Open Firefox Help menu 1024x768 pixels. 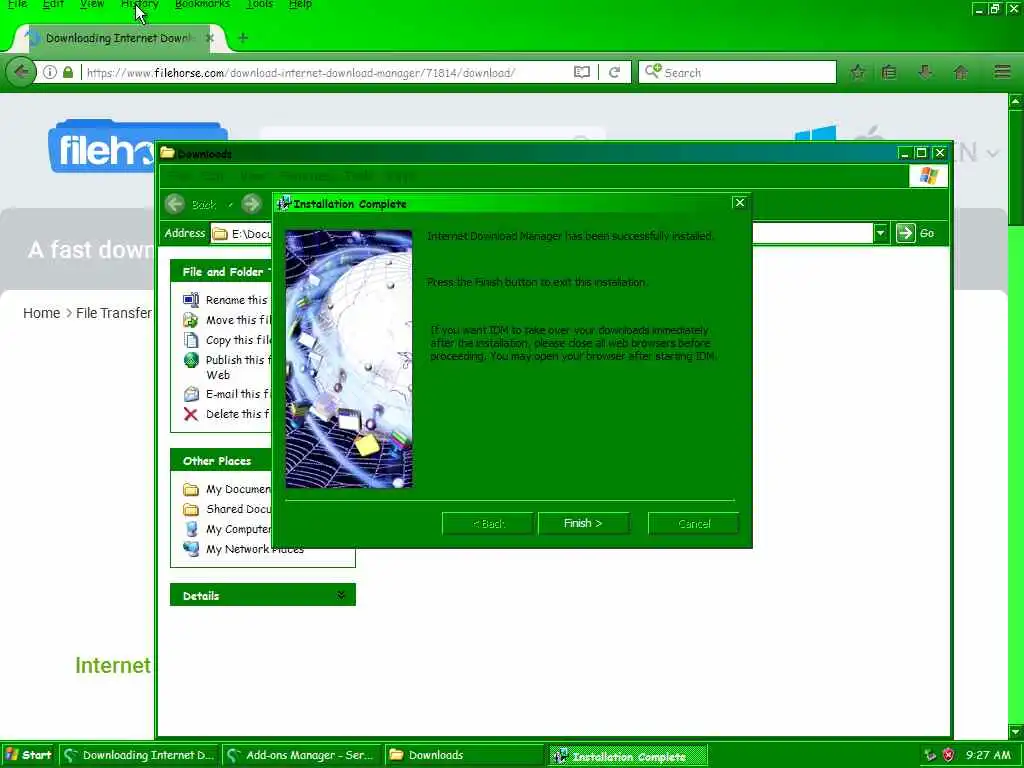pyautogui.click(x=300, y=5)
